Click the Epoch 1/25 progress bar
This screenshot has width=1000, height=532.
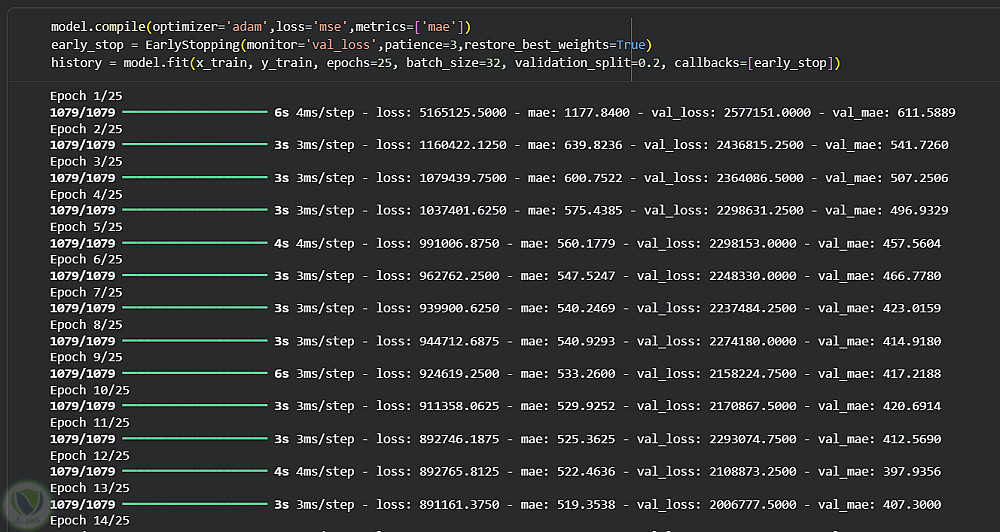click(195, 112)
